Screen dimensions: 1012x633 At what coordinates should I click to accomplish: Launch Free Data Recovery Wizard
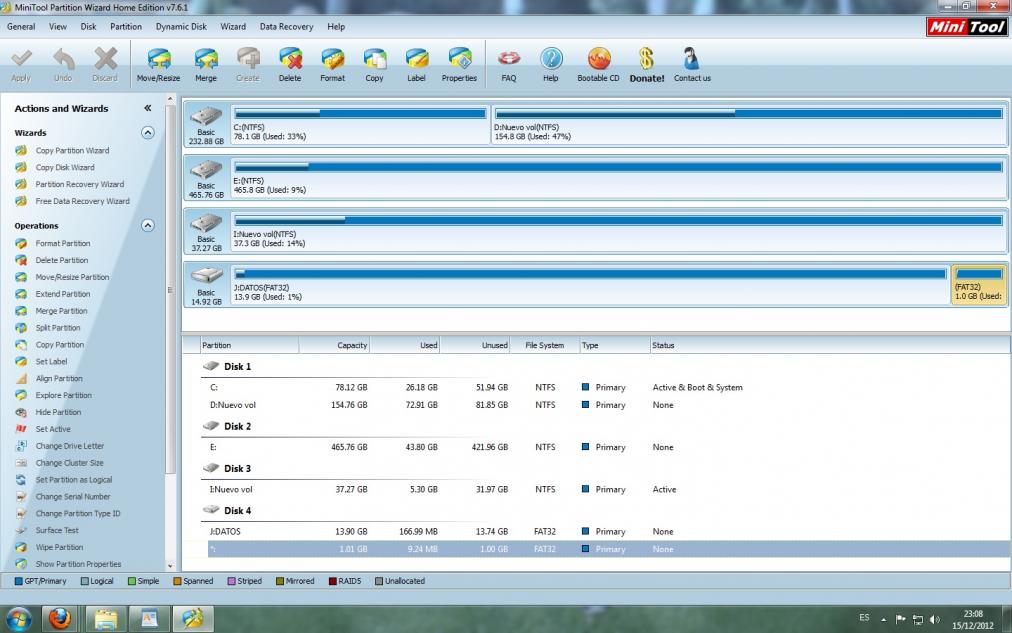click(83, 201)
